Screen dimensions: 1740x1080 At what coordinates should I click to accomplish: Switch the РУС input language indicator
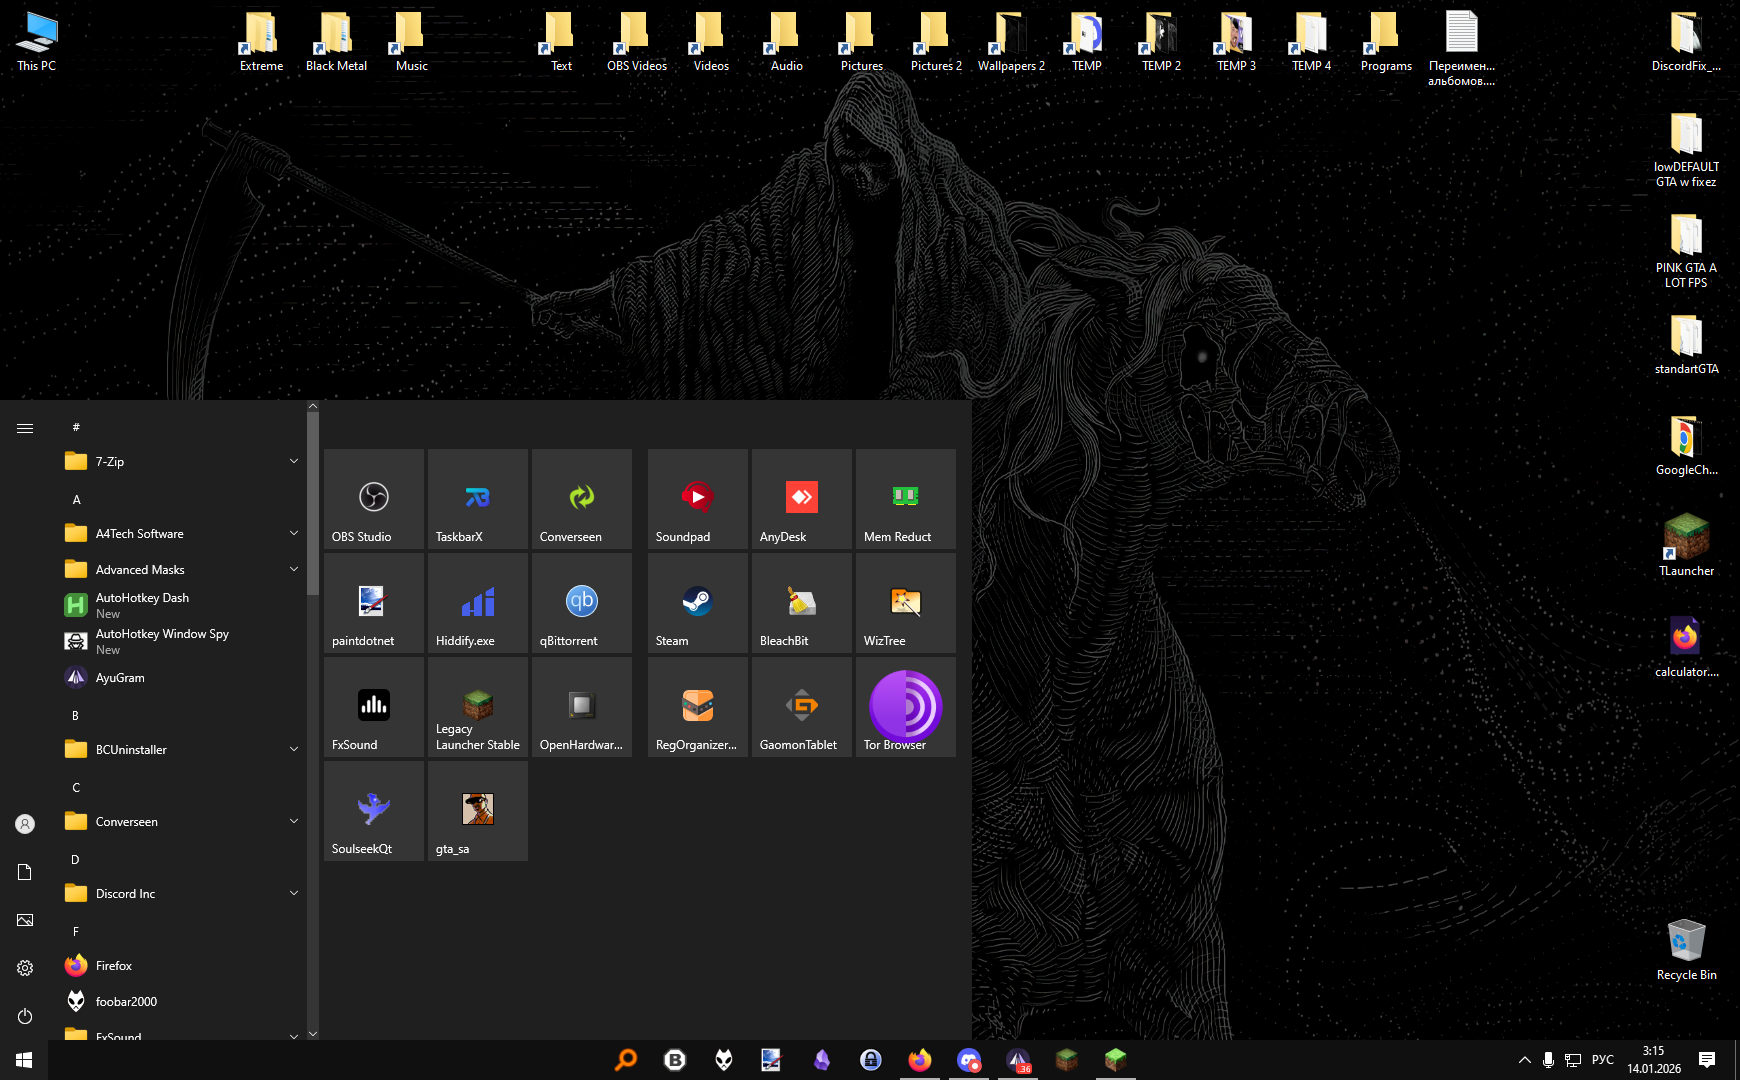pyautogui.click(x=1603, y=1060)
